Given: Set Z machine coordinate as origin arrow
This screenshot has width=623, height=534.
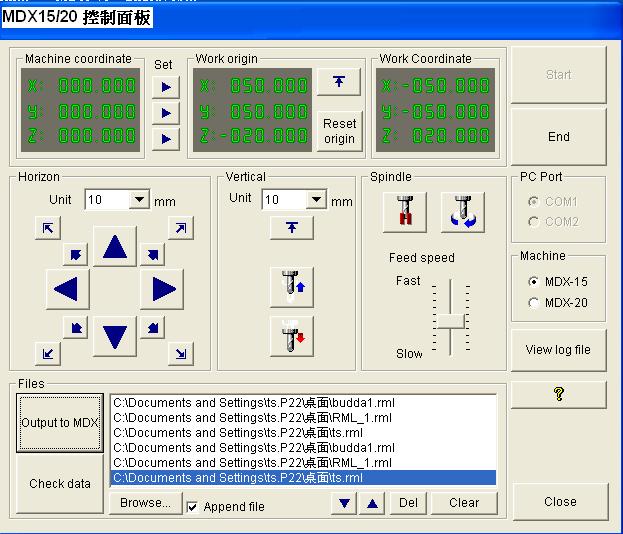Looking at the screenshot, I should click(x=166, y=139).
